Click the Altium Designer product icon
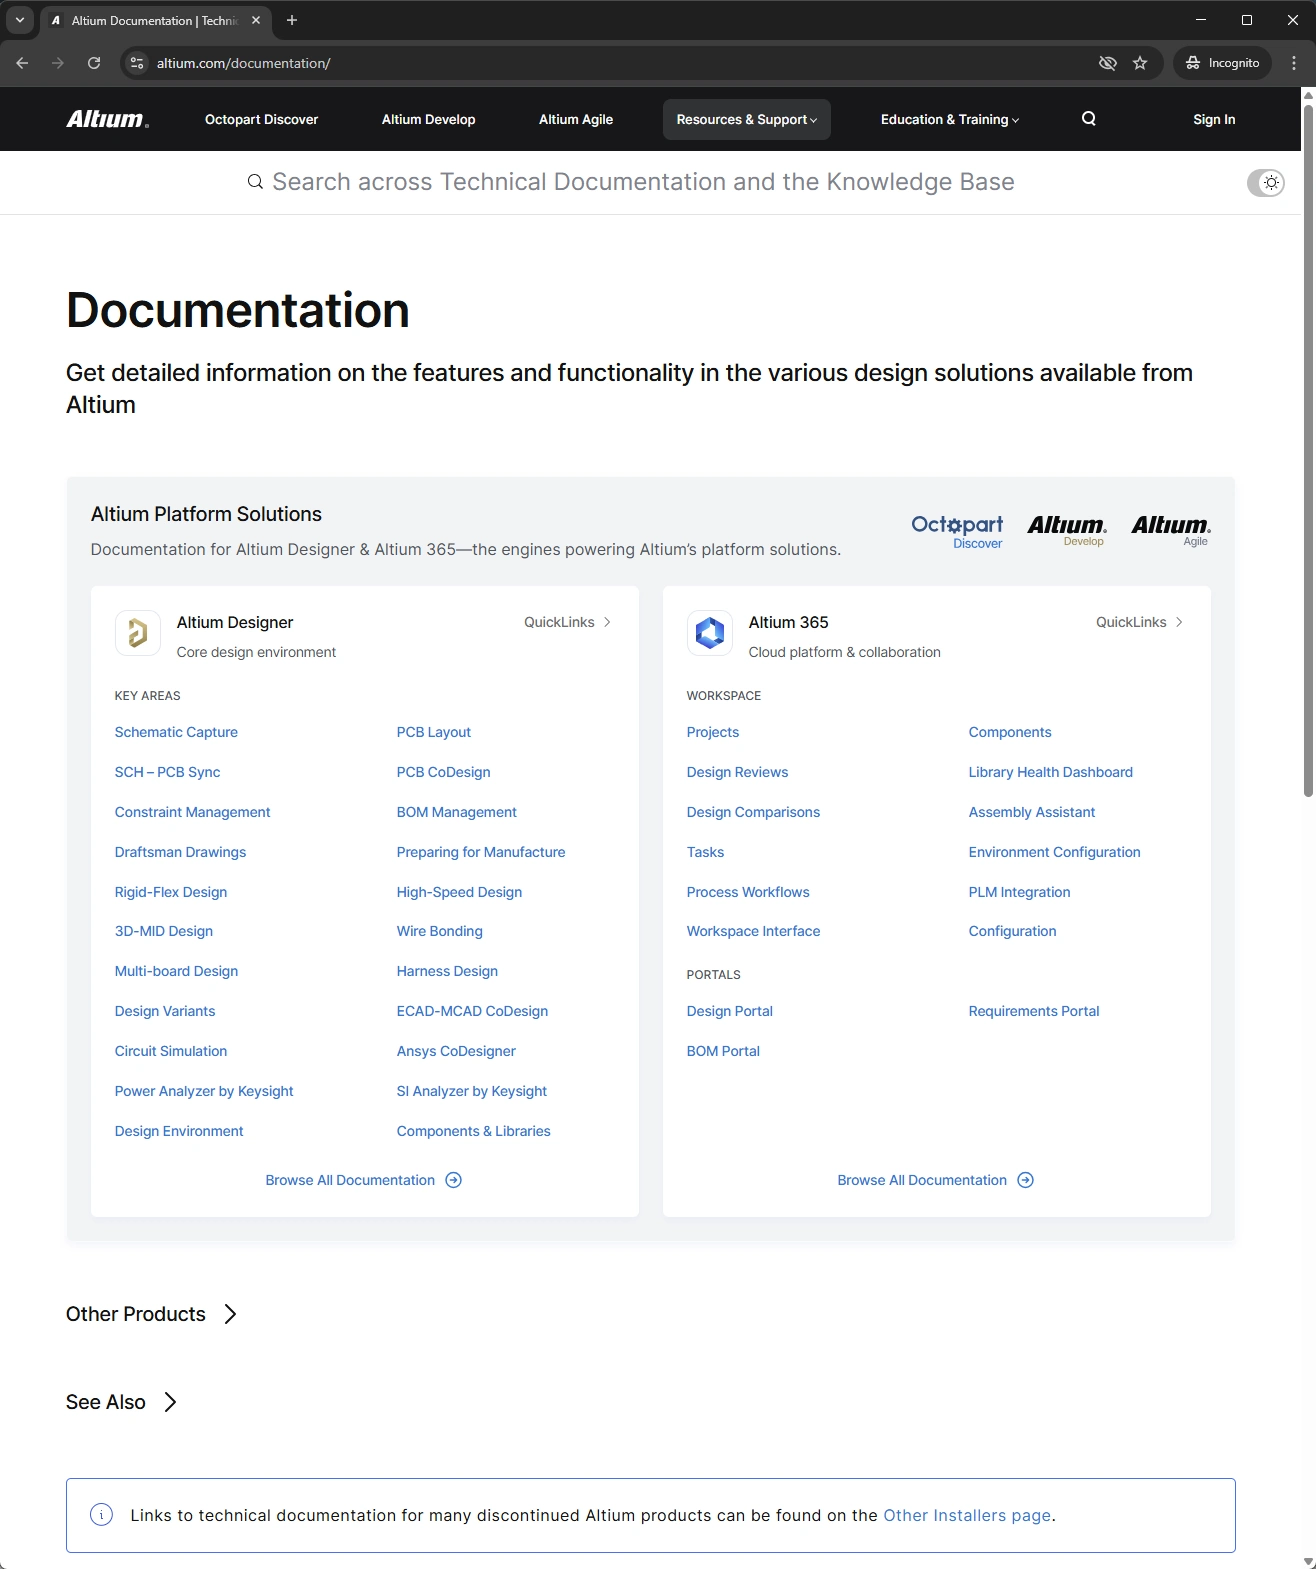 (138, 633)
